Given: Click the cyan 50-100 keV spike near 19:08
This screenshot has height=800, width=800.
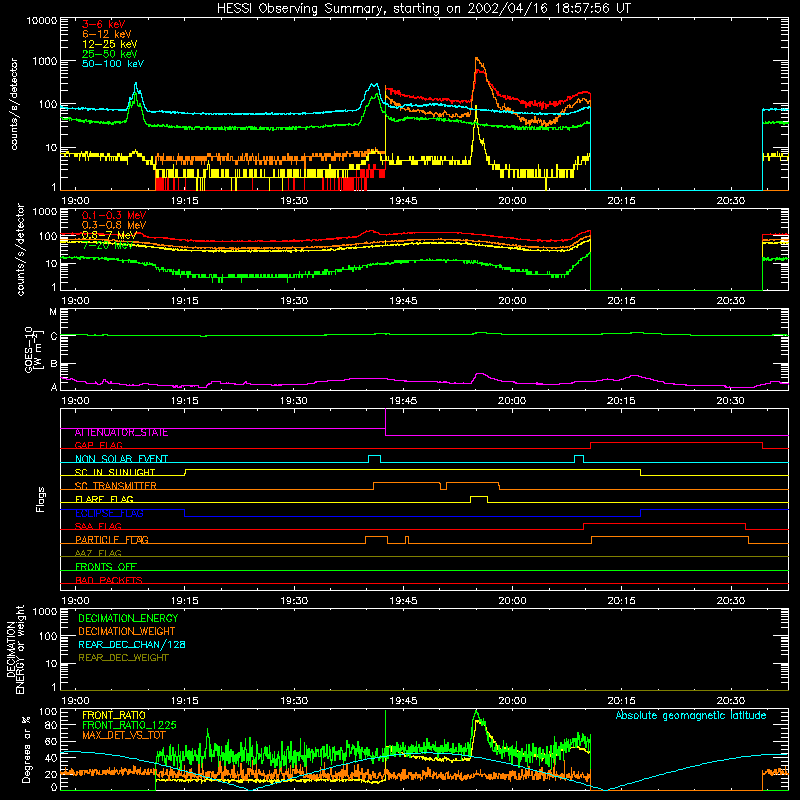Looking at the screenshot, I should (136, 84).
